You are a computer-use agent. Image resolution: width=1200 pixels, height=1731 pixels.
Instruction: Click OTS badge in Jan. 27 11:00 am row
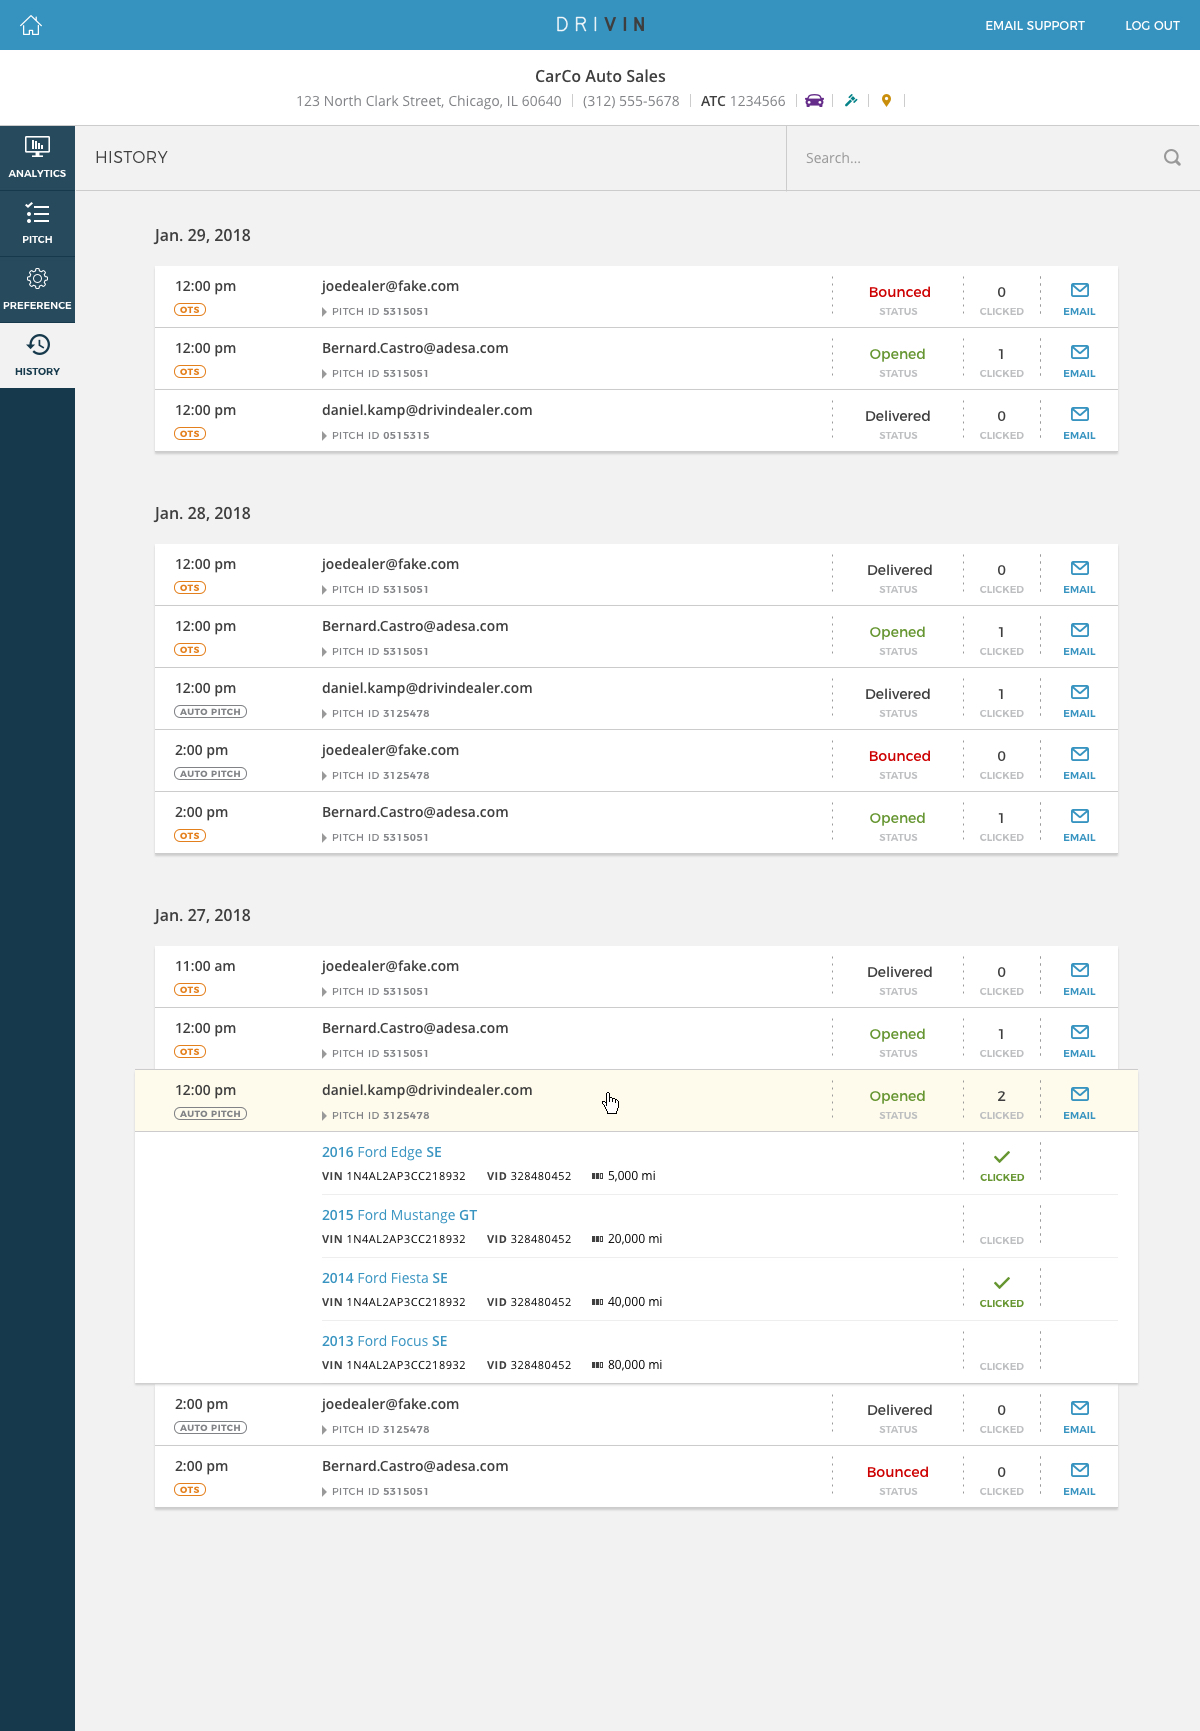click(x=190, y=990)
